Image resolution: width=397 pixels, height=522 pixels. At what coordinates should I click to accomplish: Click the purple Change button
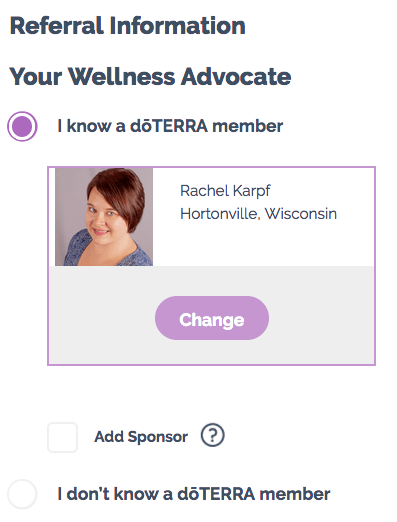pyautogui.click(x=212, y=318)
